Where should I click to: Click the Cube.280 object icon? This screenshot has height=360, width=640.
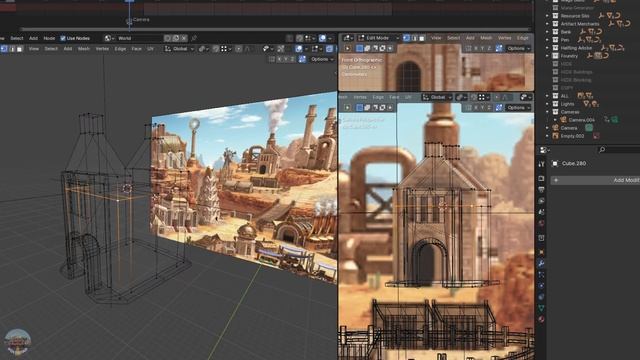555,163
